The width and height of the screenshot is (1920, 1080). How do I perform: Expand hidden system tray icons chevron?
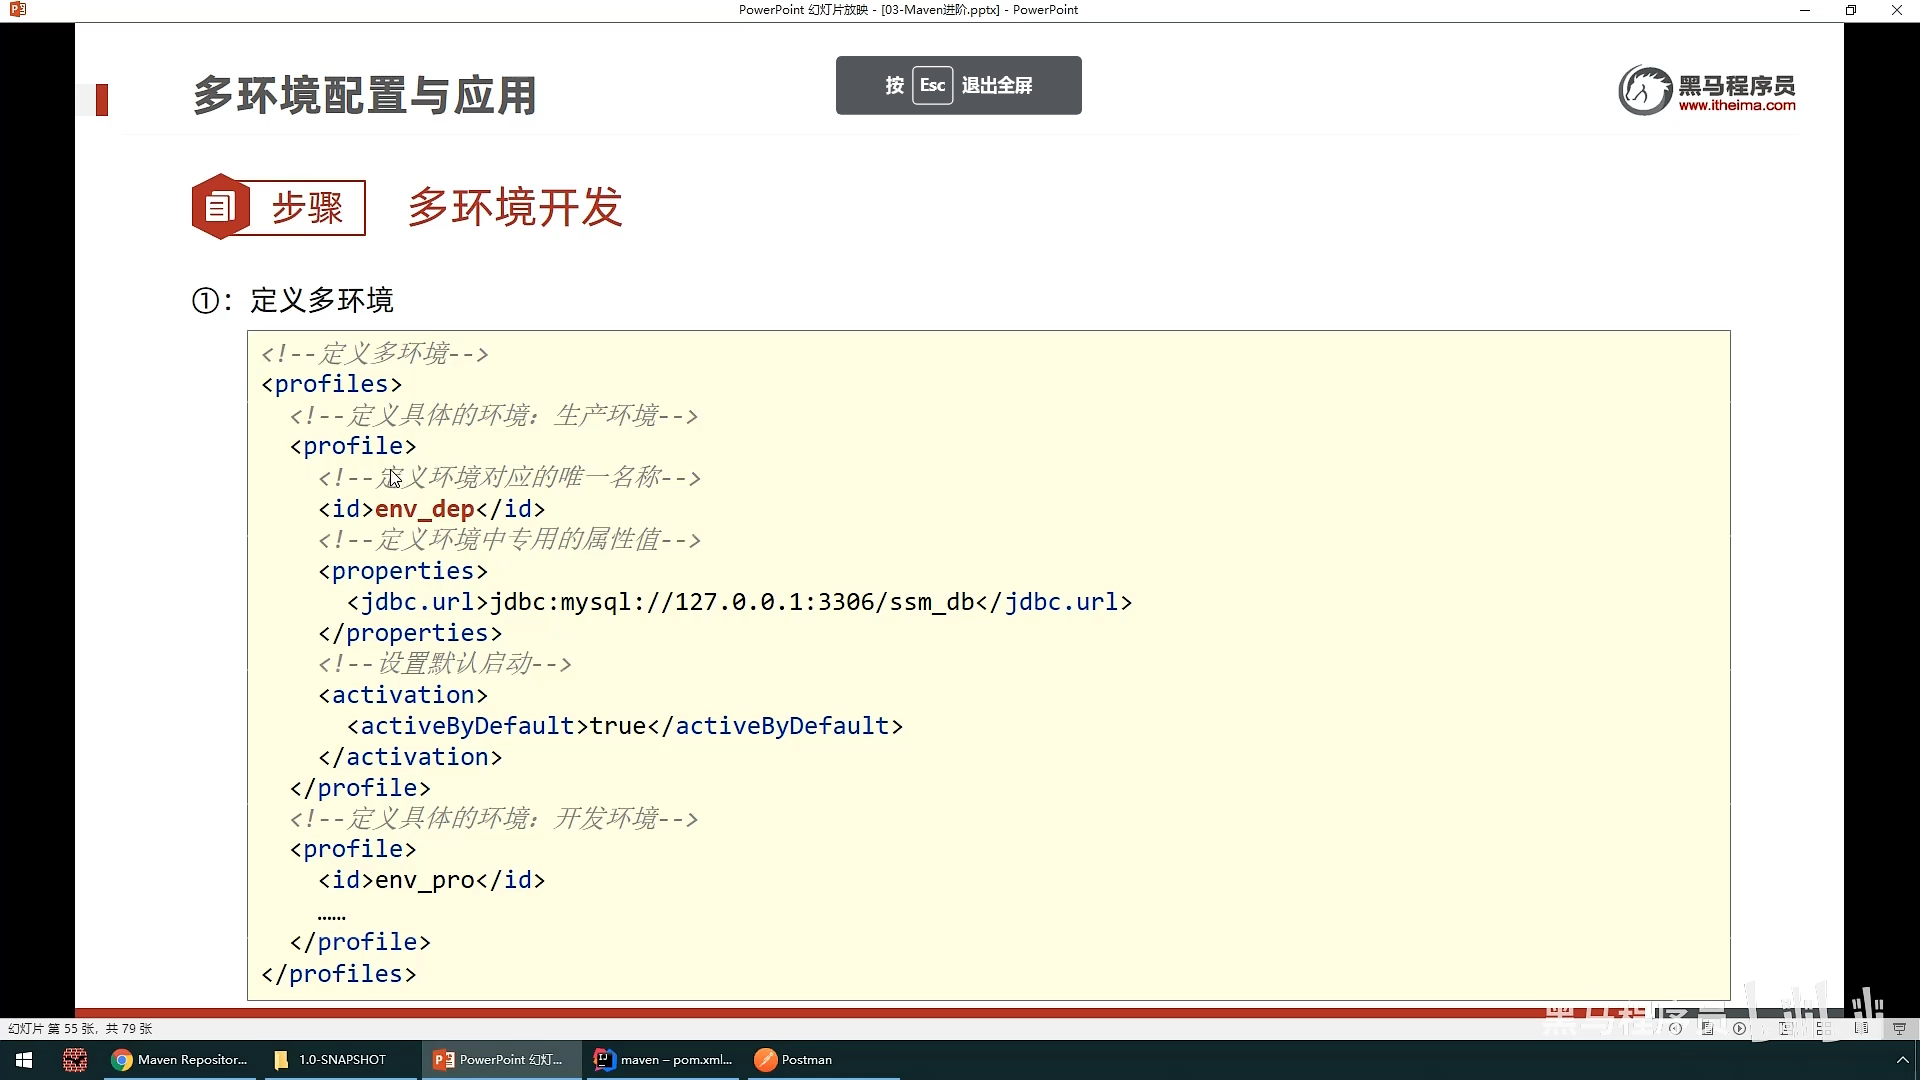tap(1902, 1060)
